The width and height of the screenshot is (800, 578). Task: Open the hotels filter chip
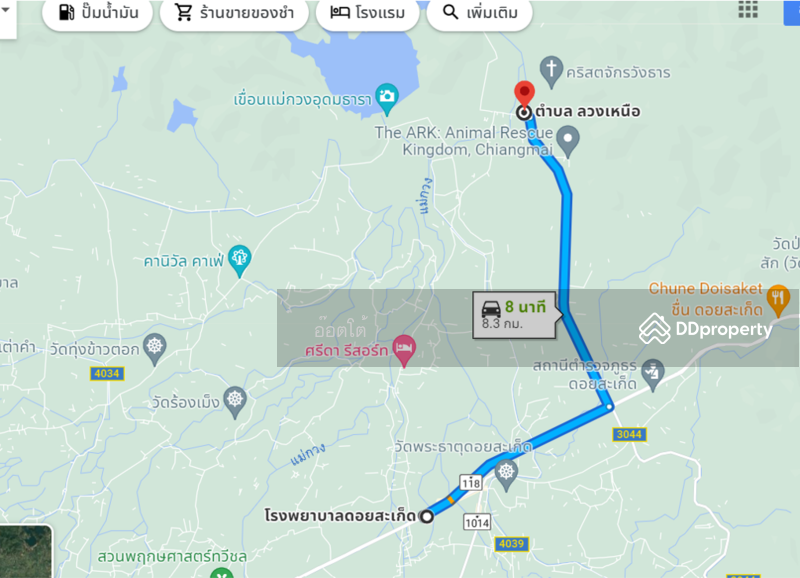[367, 13]
